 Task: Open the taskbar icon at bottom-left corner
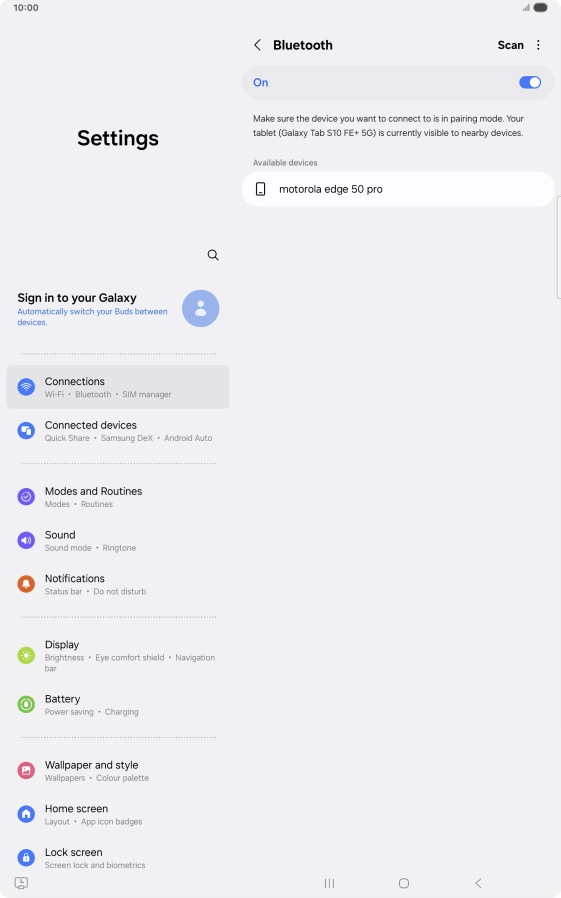(x=21, y=883)
